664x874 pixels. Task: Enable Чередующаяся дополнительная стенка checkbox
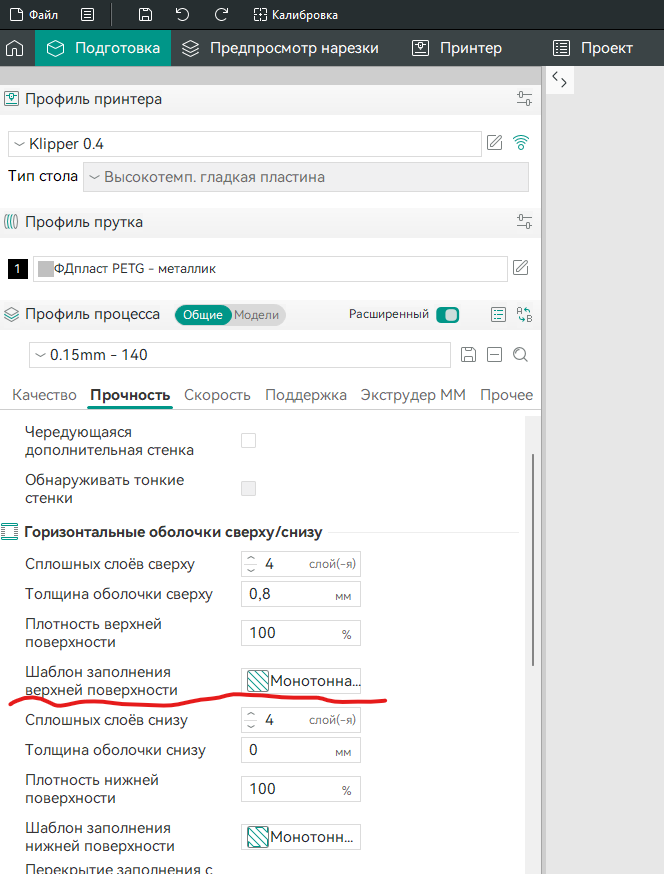(x=249, y=441)
